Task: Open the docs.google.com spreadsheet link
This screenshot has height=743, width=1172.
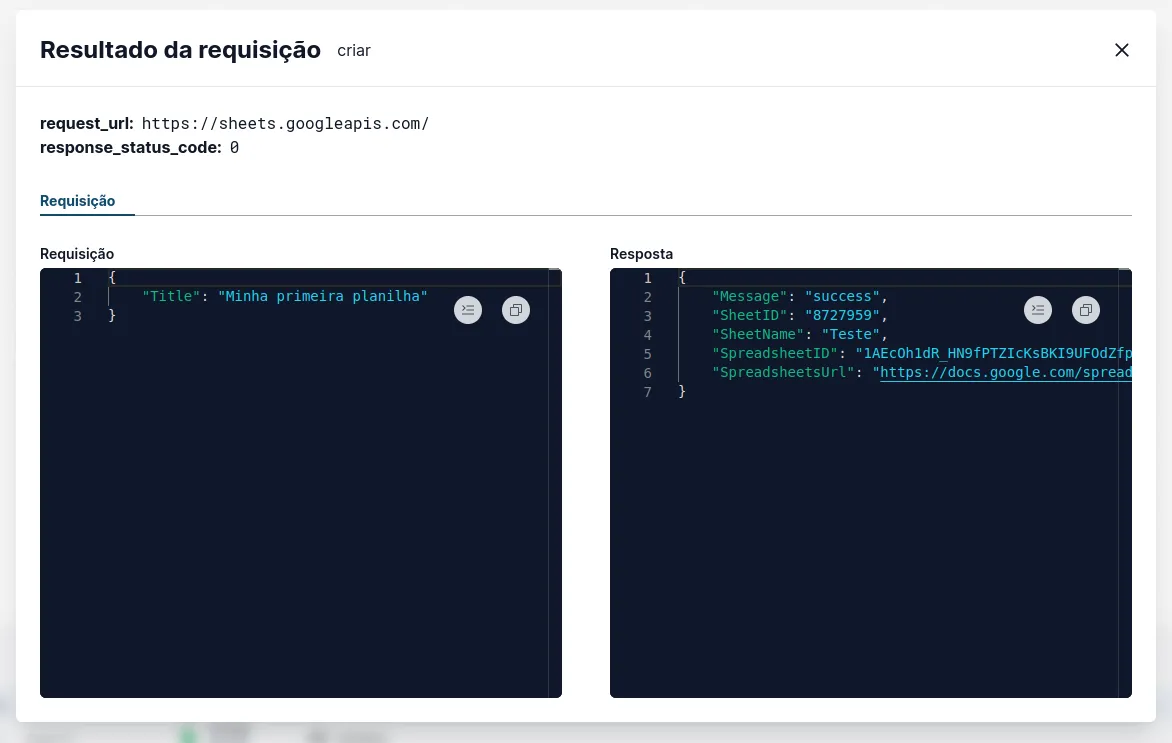Action: [x=1005, y=372]
